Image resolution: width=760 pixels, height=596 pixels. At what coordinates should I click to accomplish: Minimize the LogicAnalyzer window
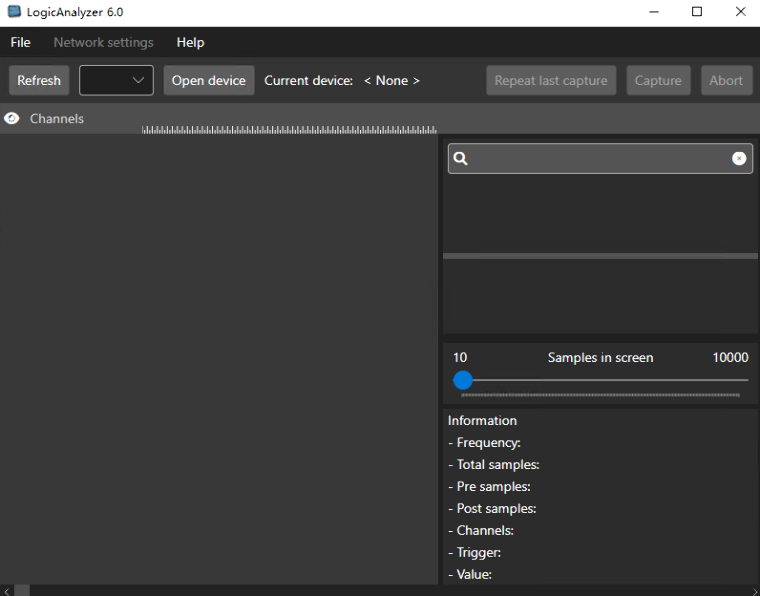coord(654,12)
